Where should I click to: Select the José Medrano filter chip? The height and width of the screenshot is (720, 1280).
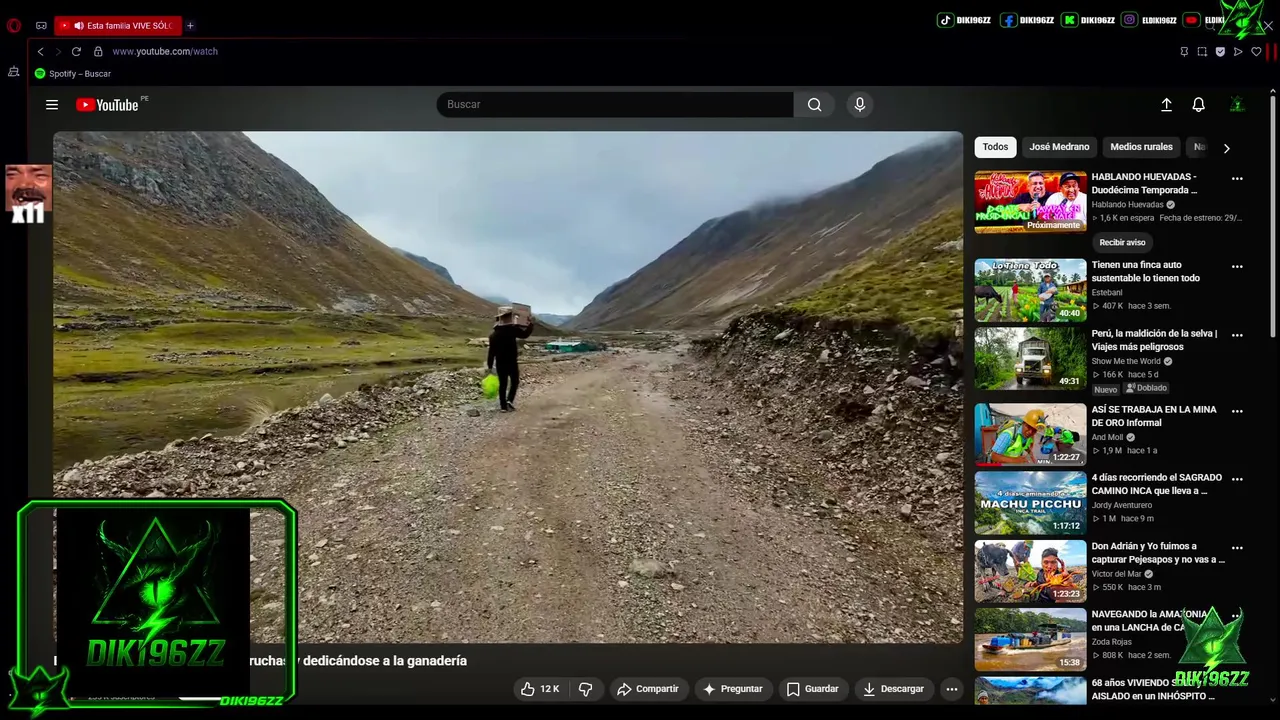(x=1059, y=147)
